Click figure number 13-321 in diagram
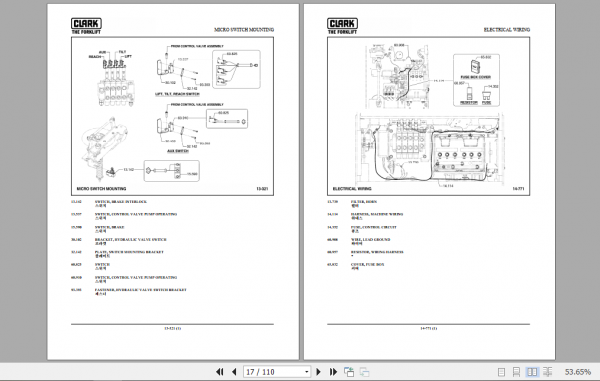The image size is (600, 381). pos(262,189)
